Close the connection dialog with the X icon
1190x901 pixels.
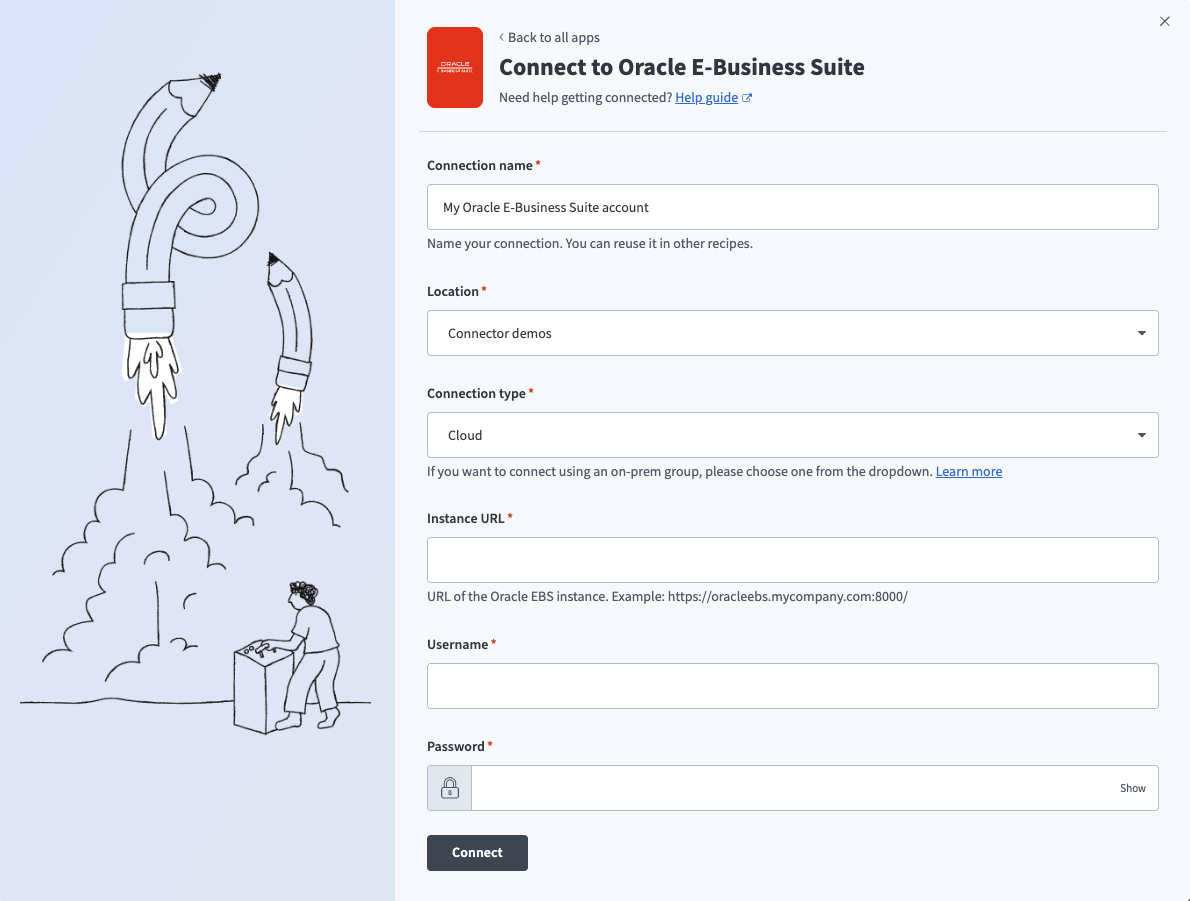[1164, 21]
